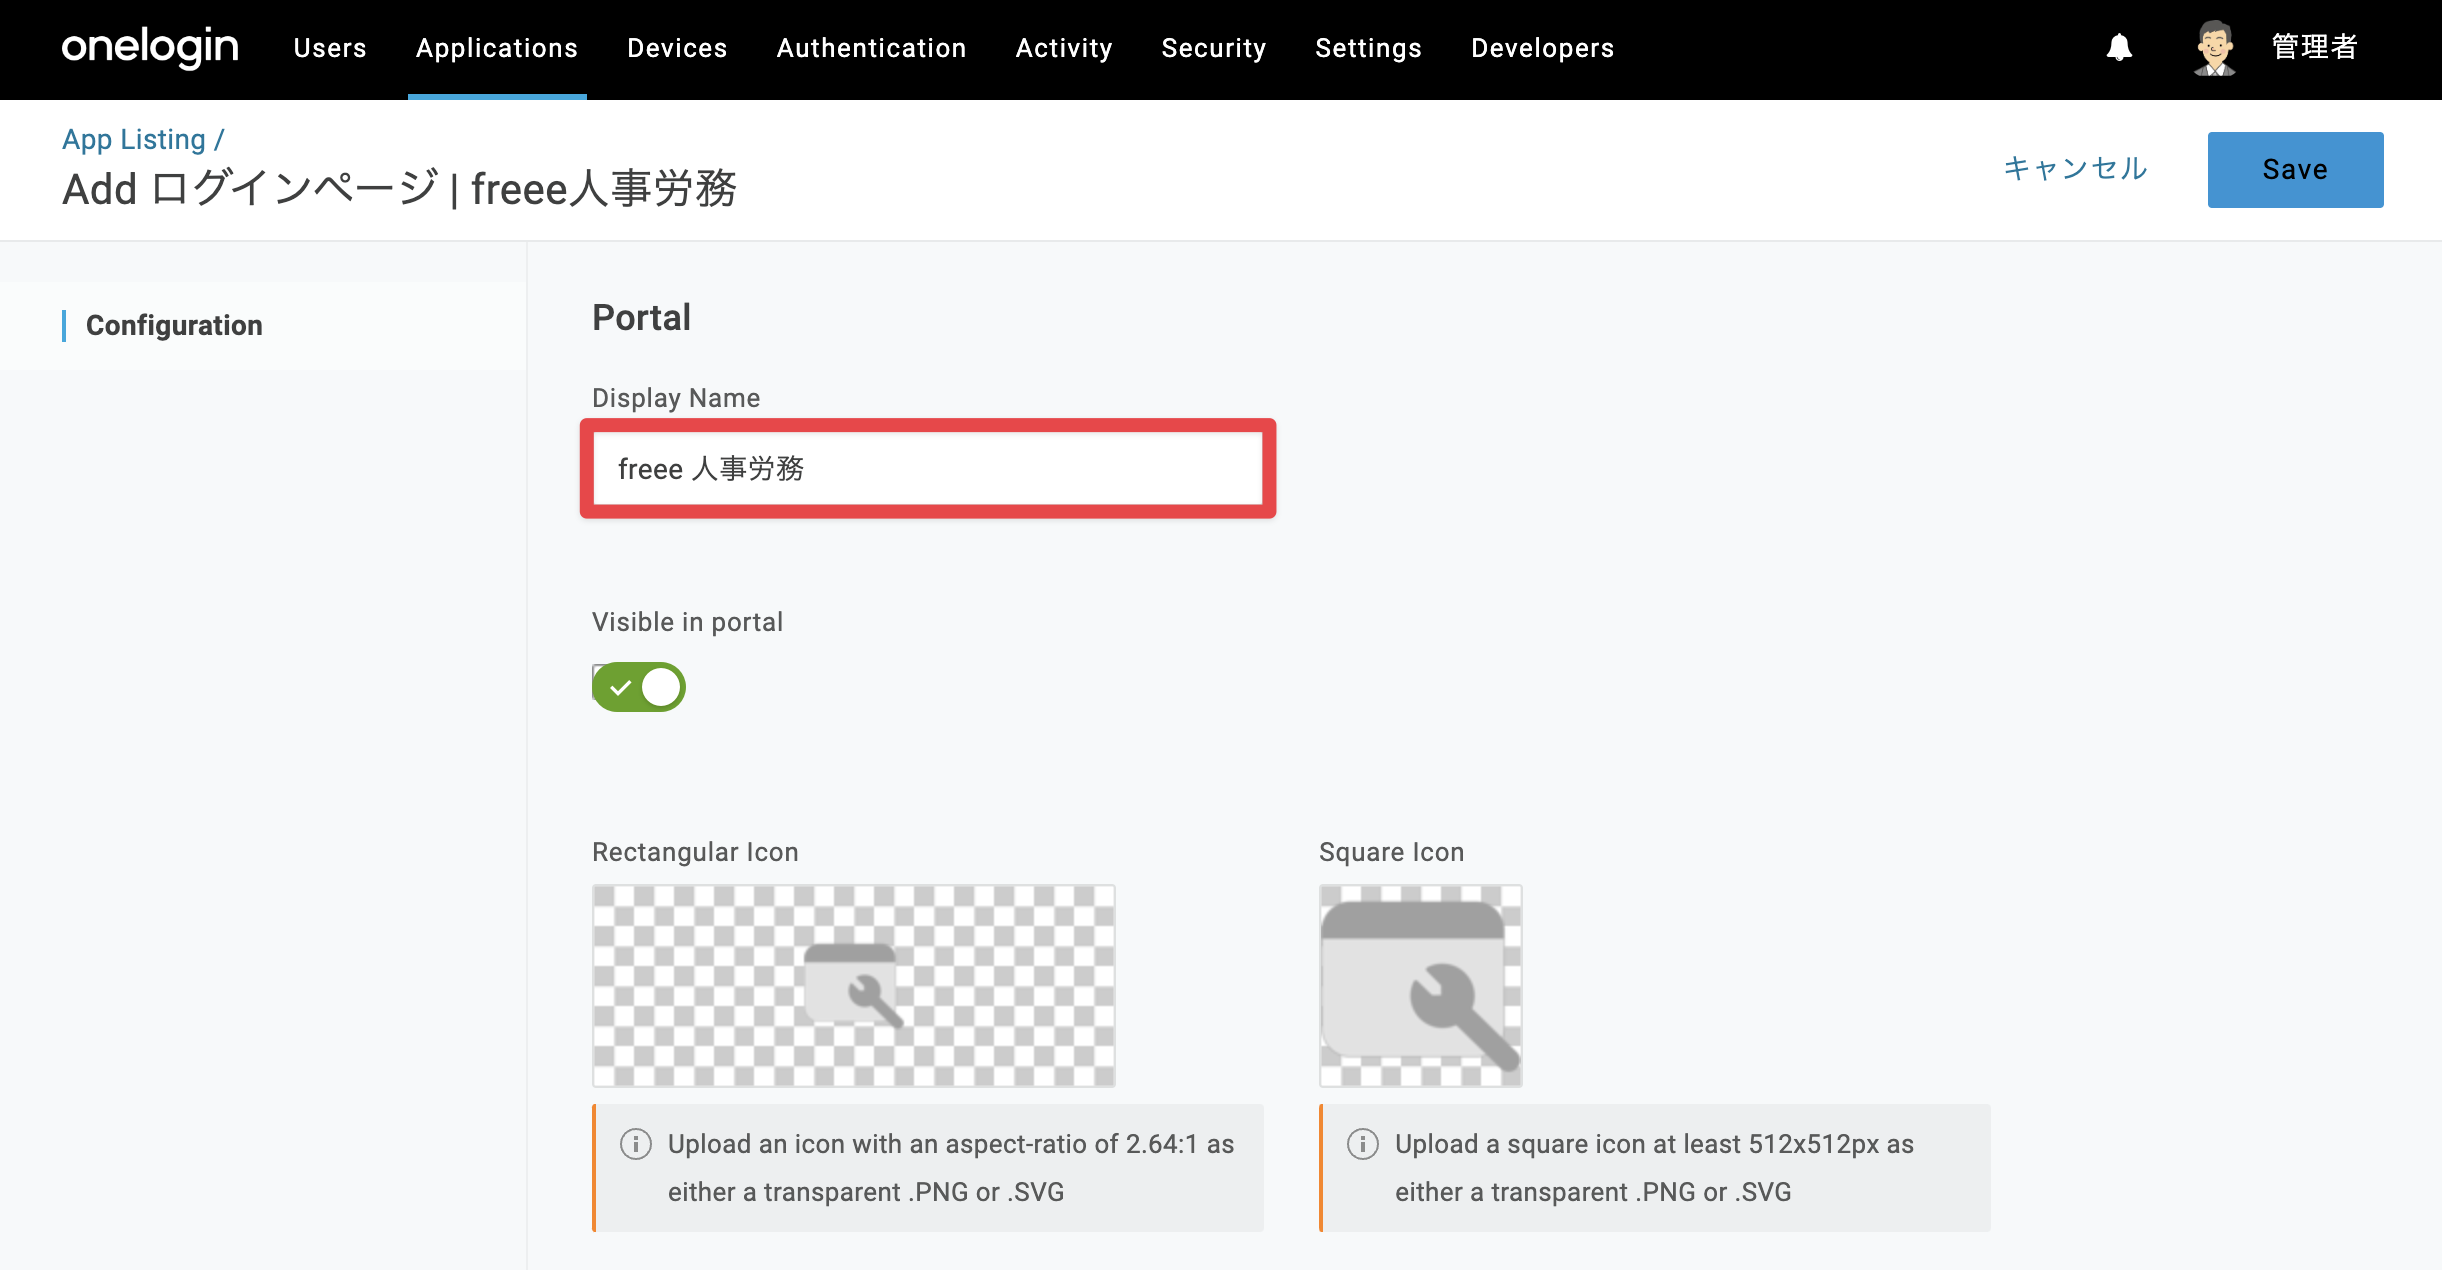Viewport: 2442px width, 1270px height.
Task: Click info icon beside aspect-ratio upload hint
Action: 636,1143
